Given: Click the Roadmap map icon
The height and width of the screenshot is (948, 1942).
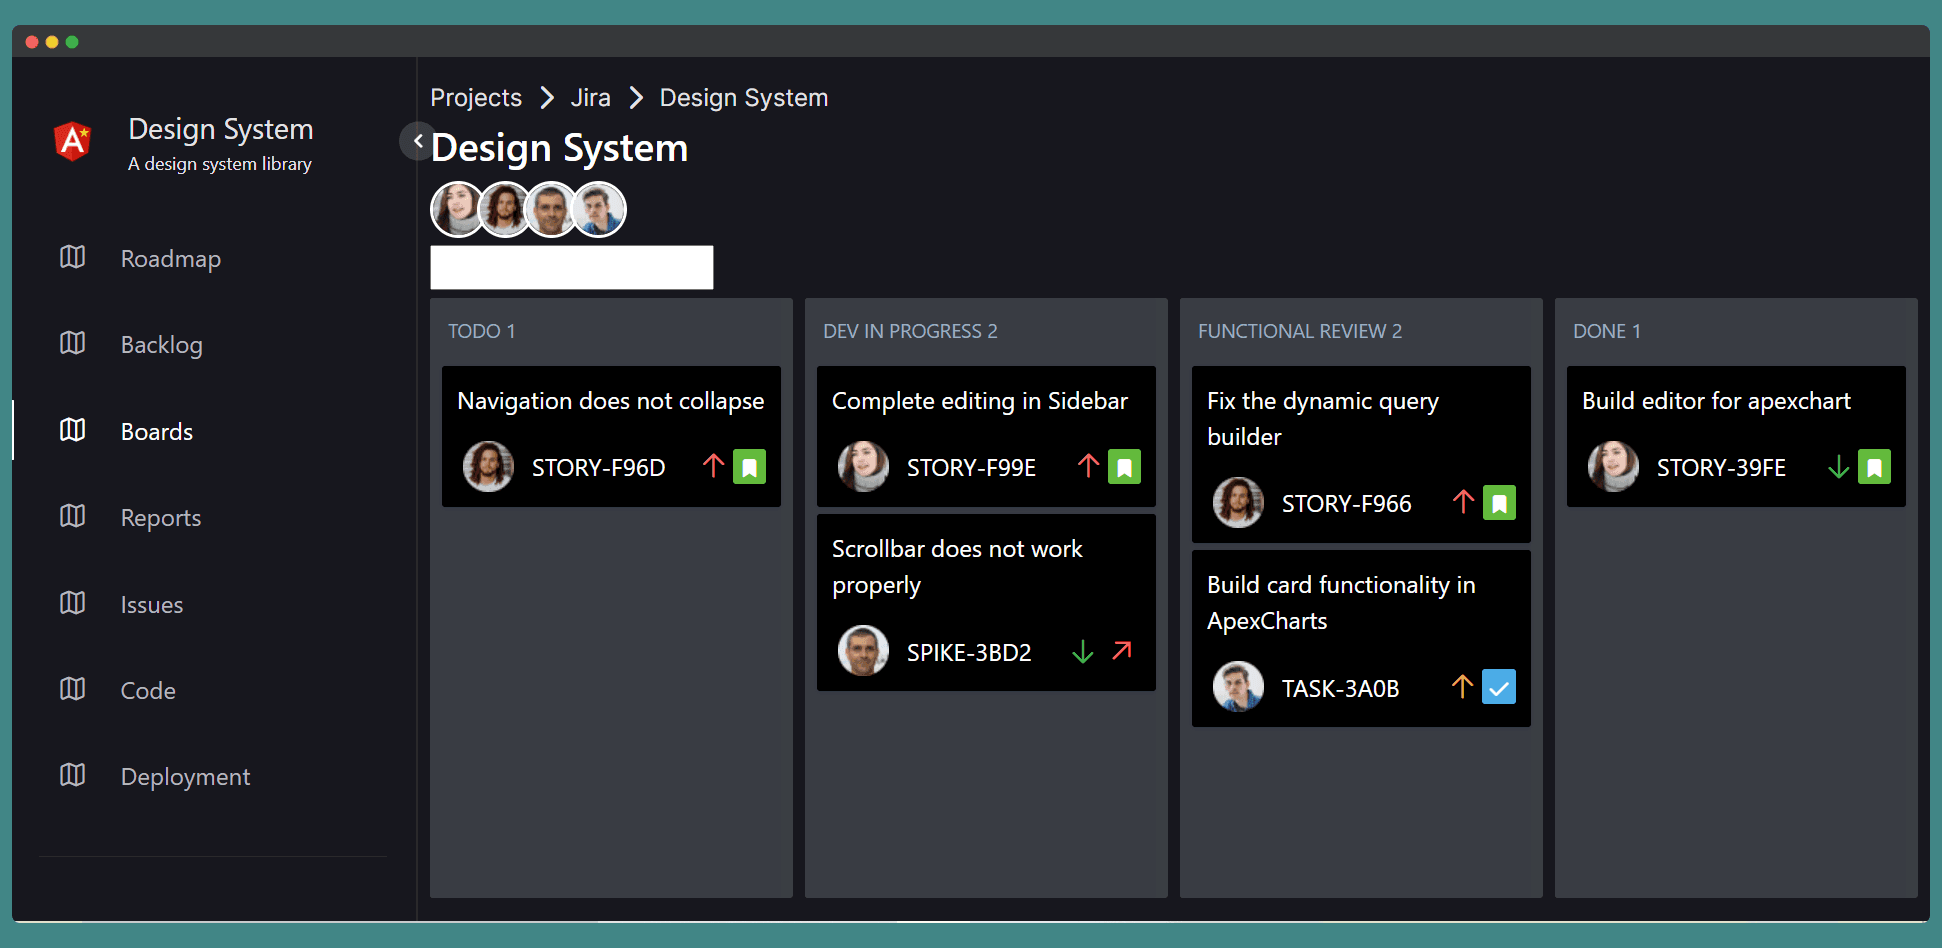Looking at the screenshot, I should 72,258.
